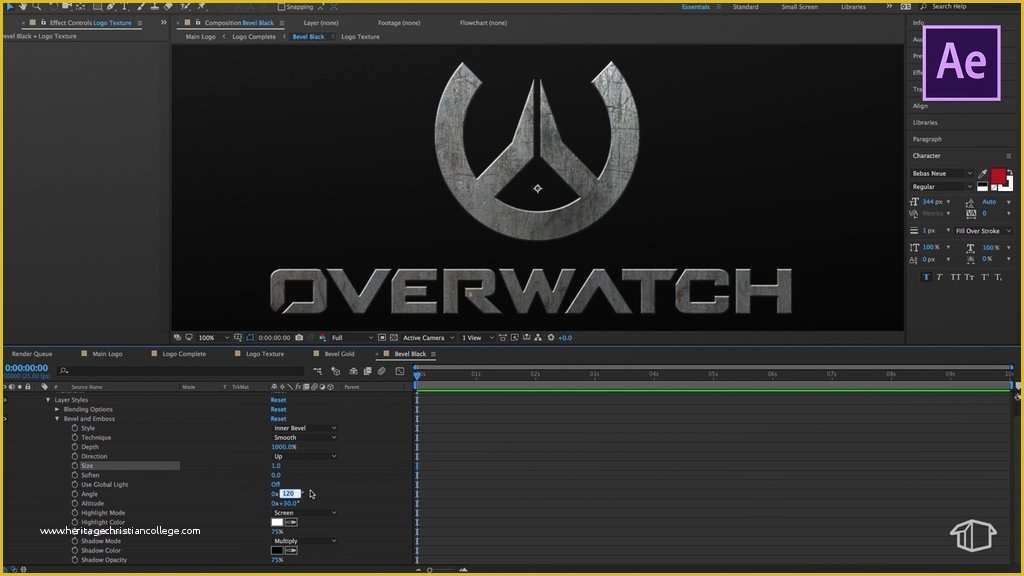Toggle the stopwatch for Size

click(74, 466)
